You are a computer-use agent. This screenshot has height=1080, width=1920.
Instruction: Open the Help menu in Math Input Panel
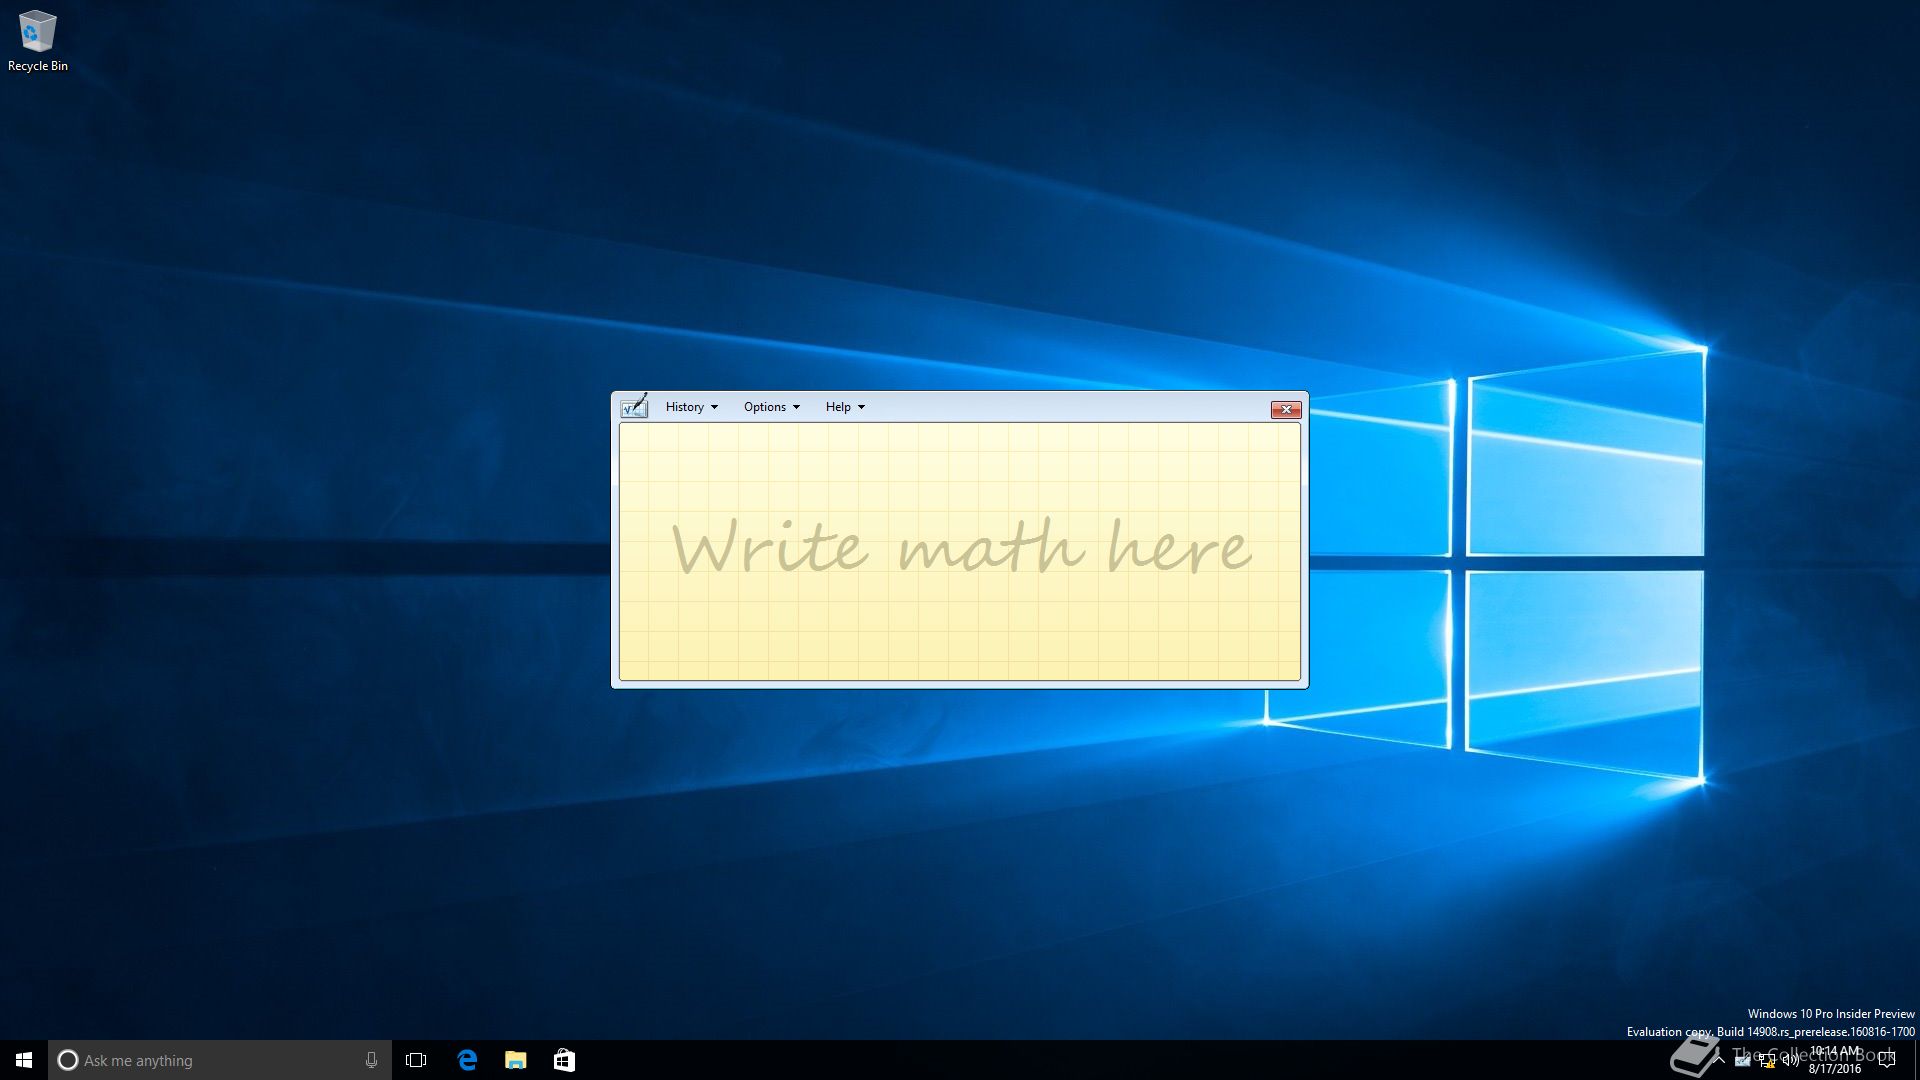pos(845,407)
